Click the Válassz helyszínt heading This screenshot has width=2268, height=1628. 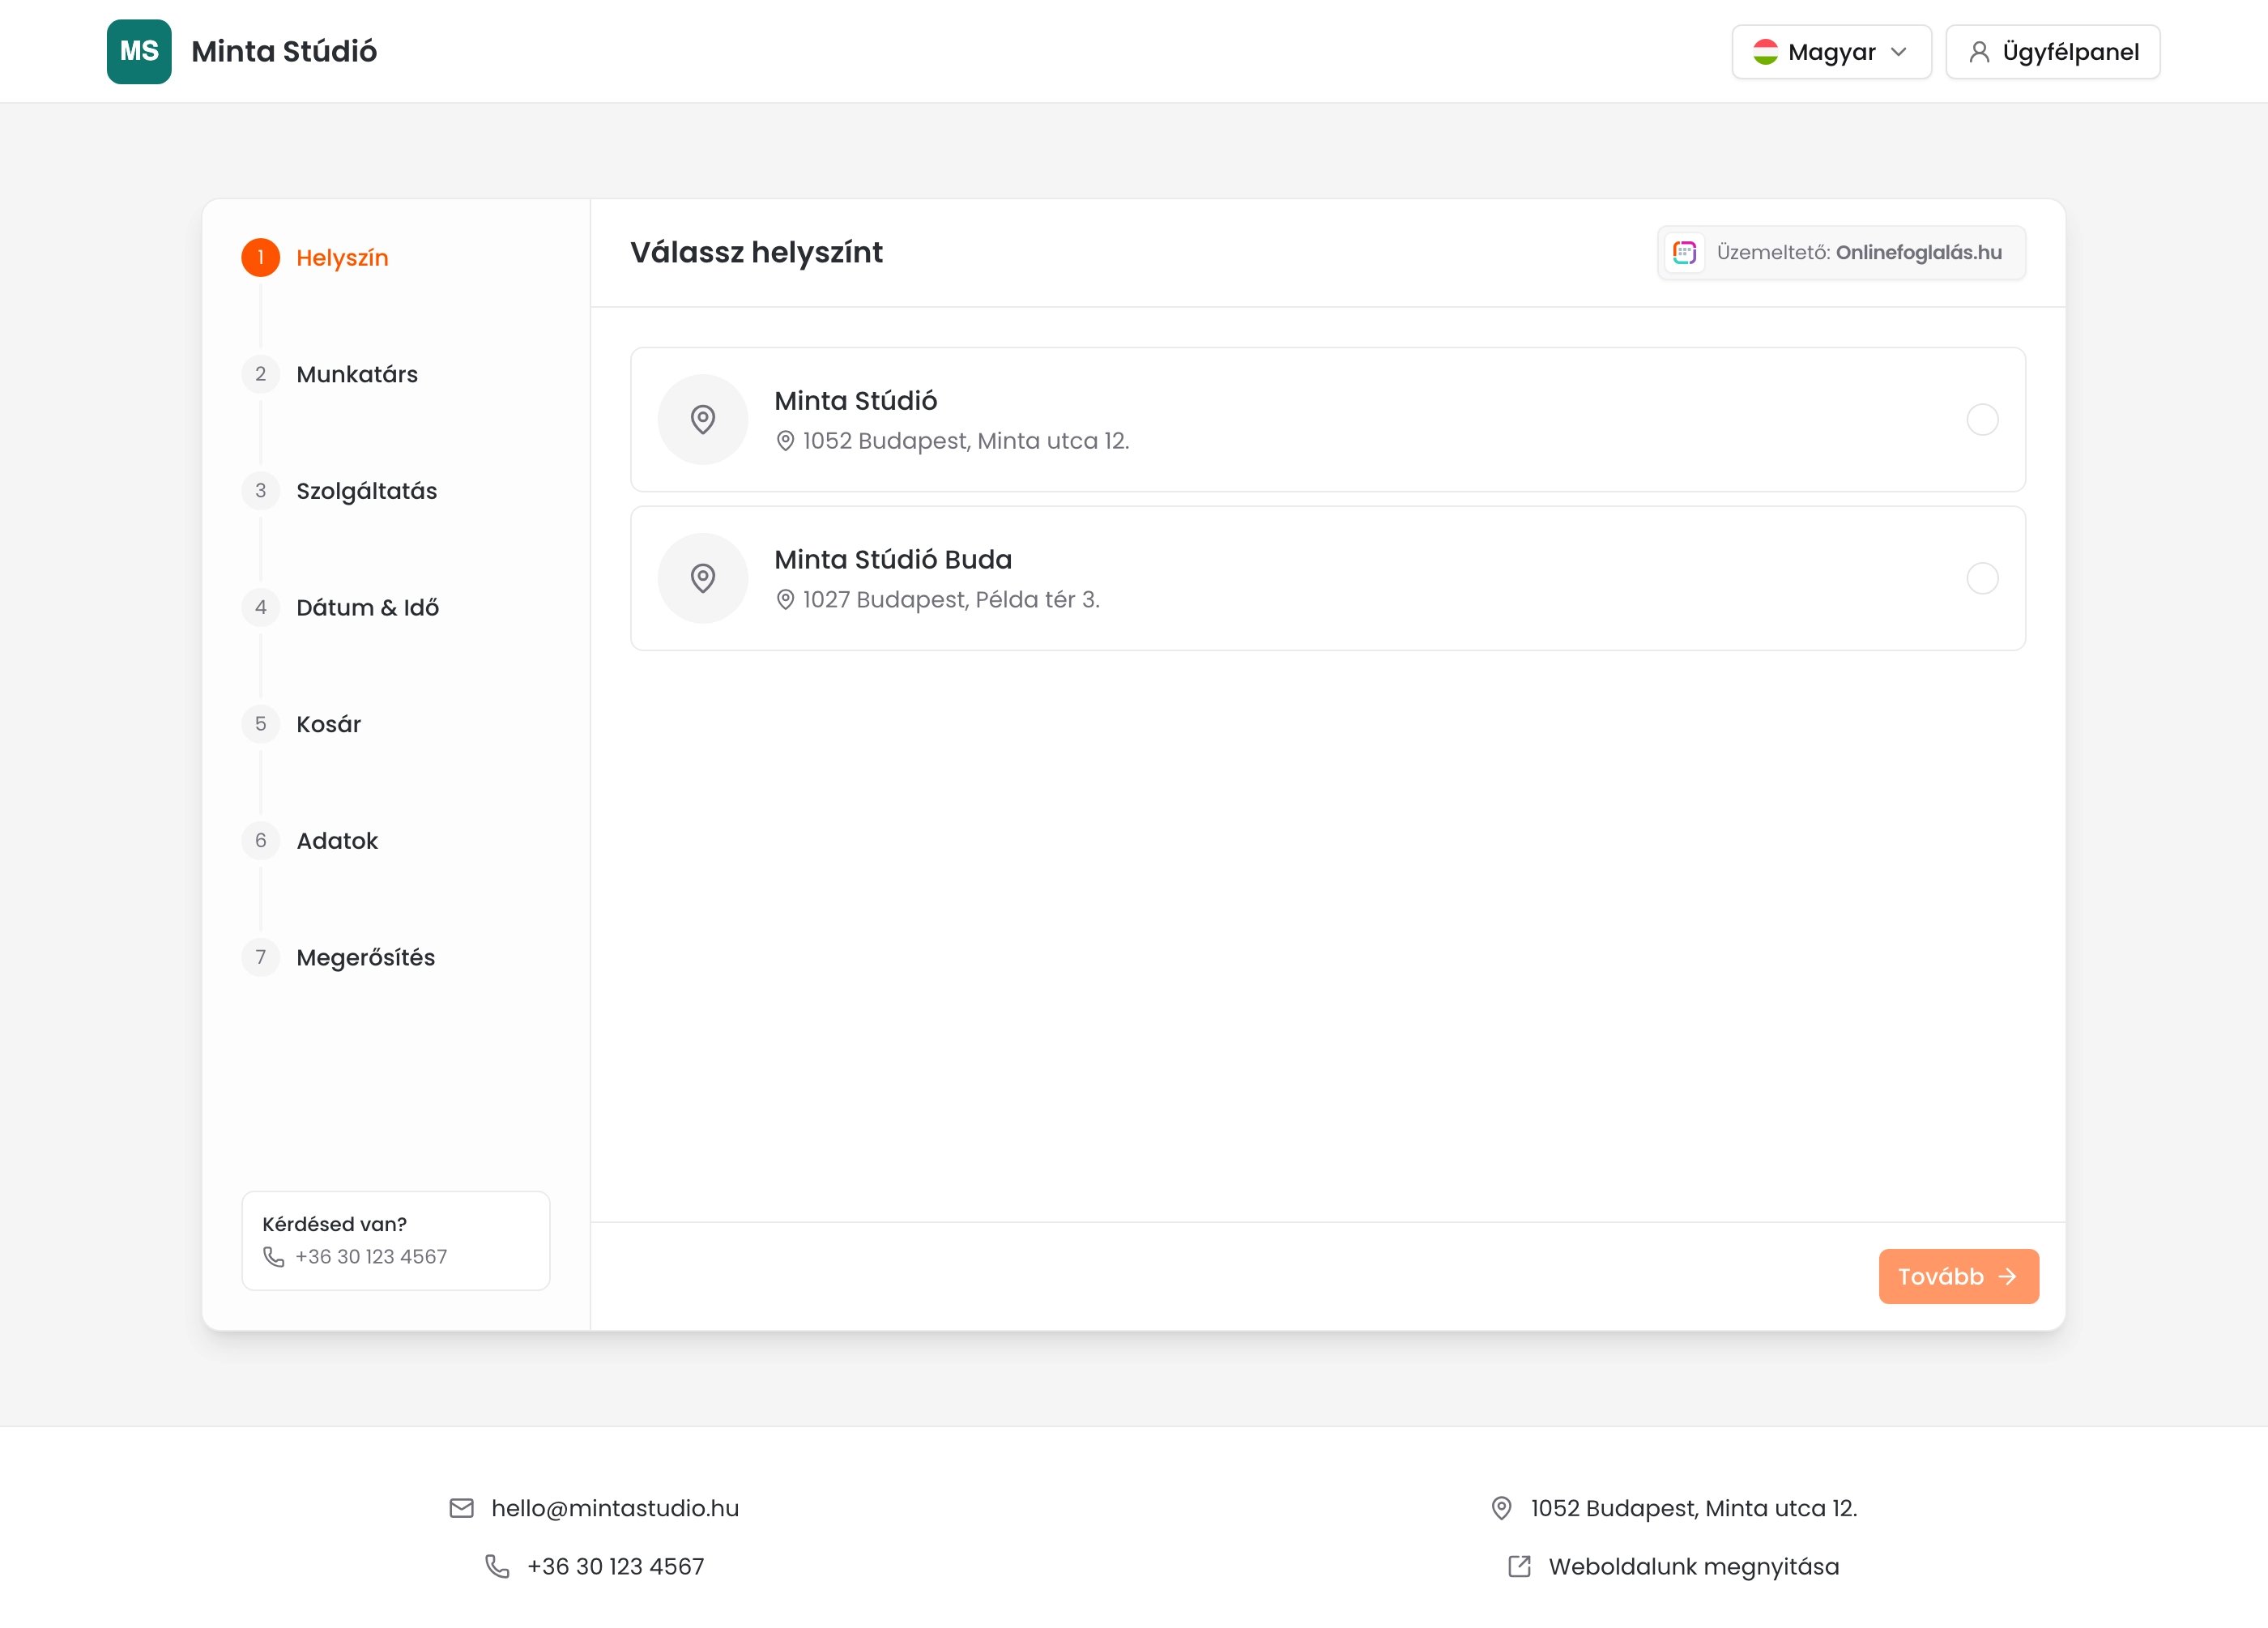click(x=756, y=252)
